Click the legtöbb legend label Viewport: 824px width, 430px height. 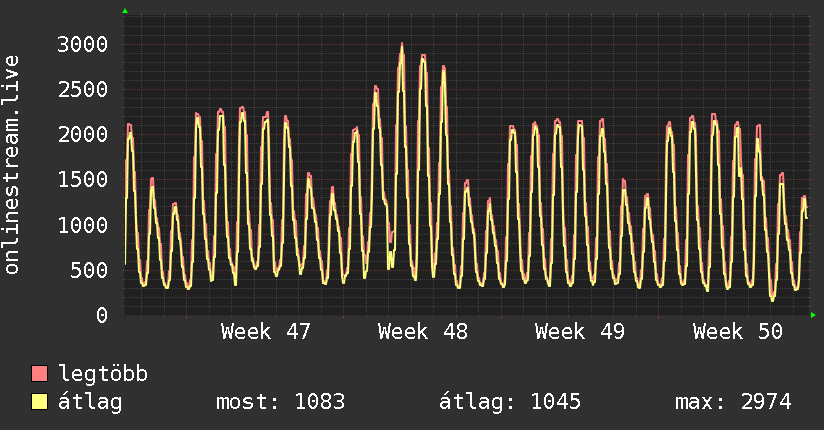point(103,374)
